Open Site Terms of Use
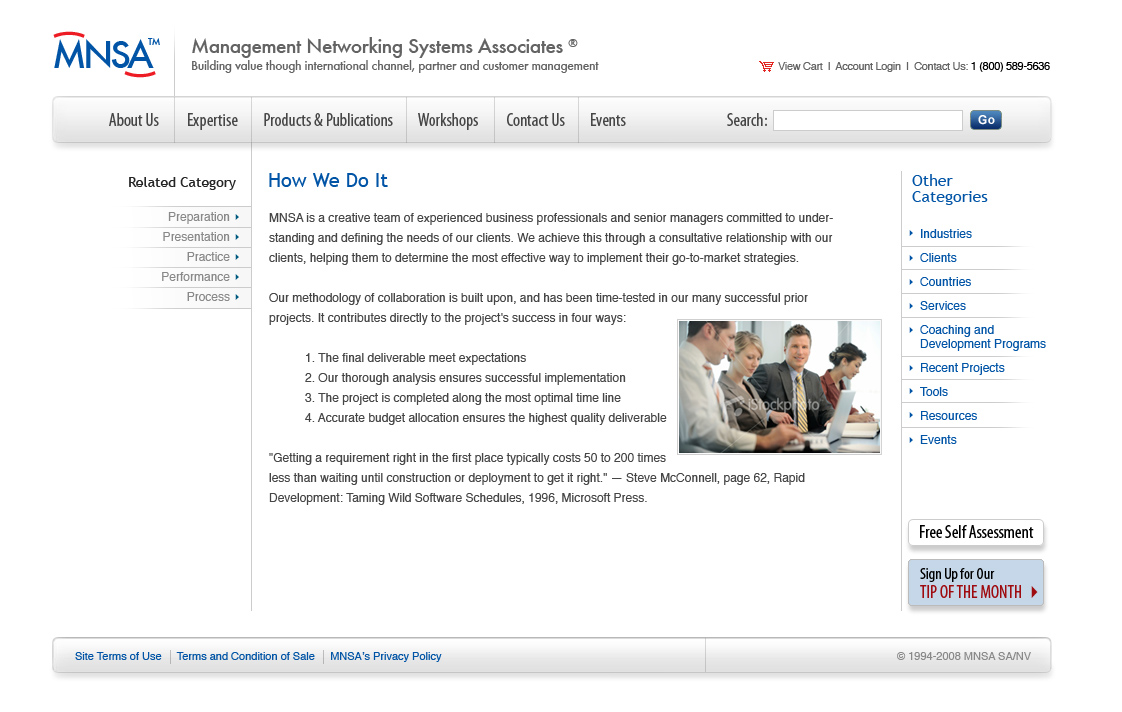The height and width of the screenshot is (712, 1122). (118, 656)
